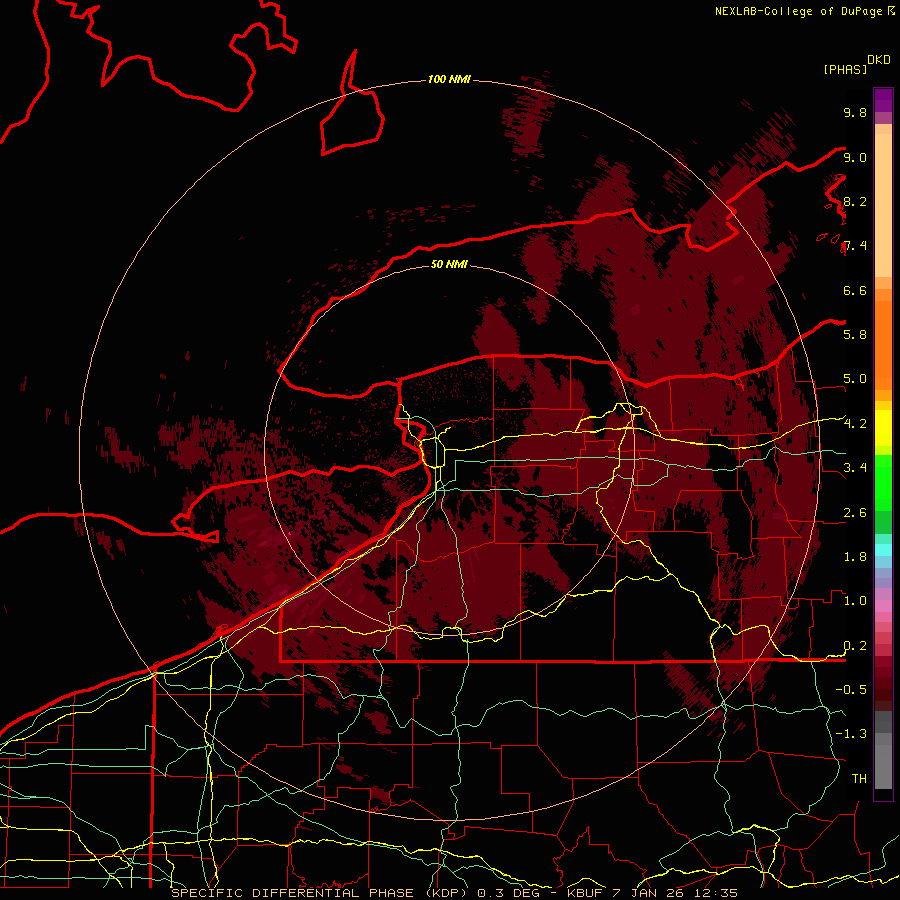Click the [PHAS] units label
This screenshot has width=900, height=900.
(x=845, y=69)
